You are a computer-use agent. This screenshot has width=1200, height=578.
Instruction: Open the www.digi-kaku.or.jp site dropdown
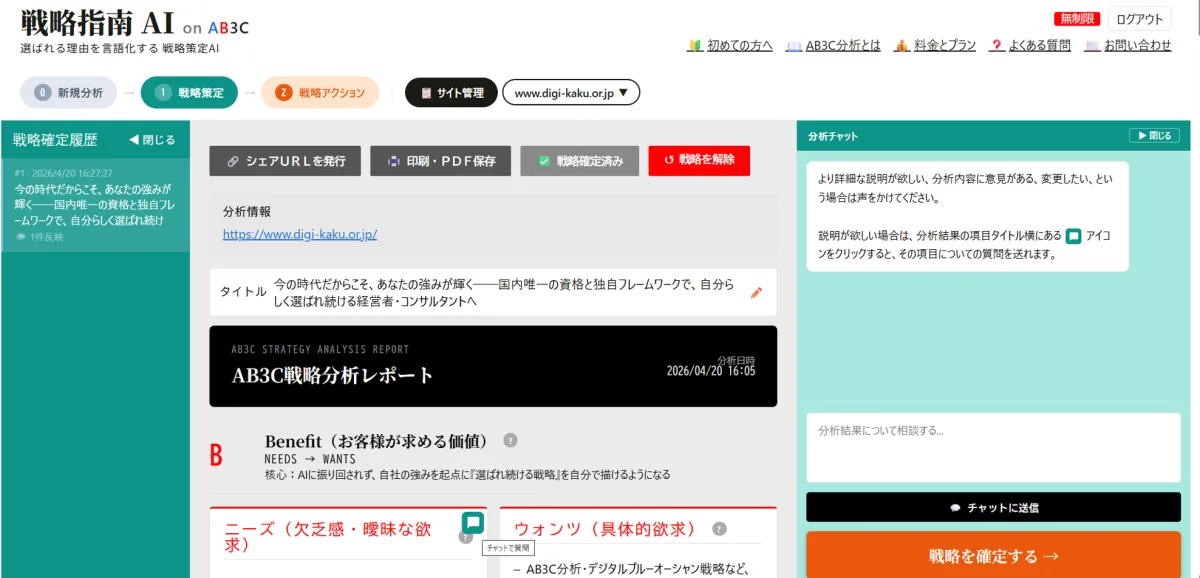(571, 93)
